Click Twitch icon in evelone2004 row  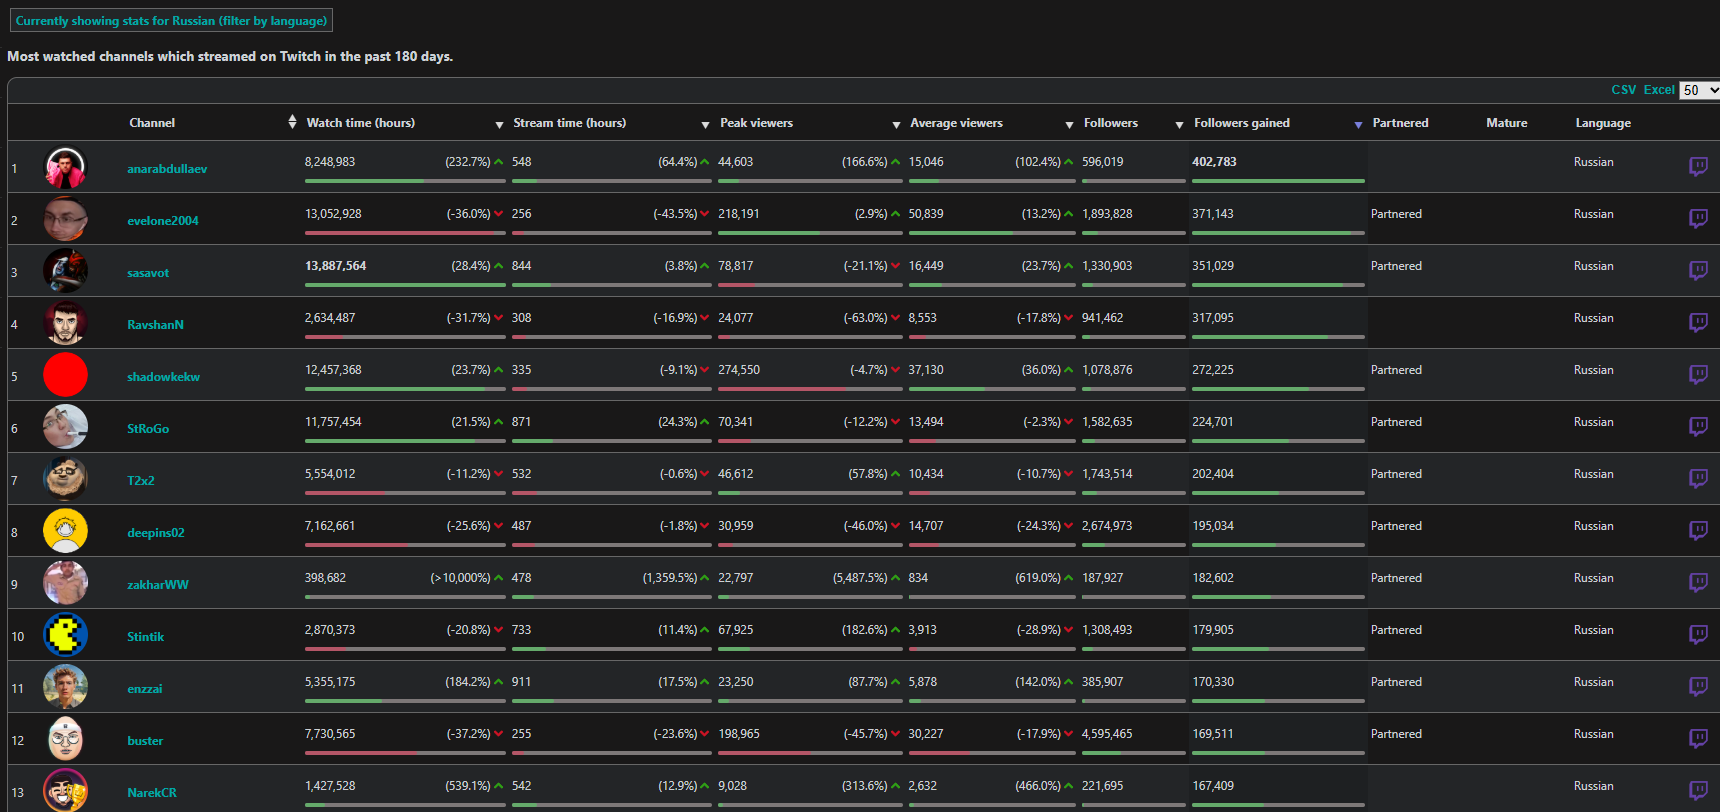coord(1698,218)
